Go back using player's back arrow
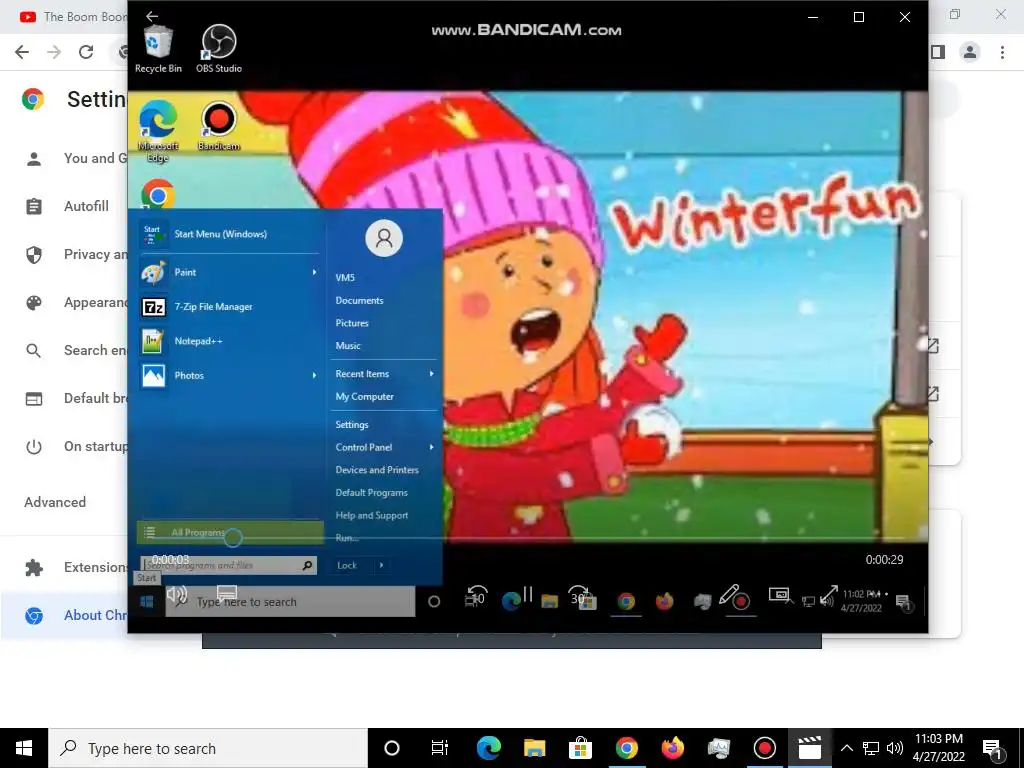The height and width of the screenshot is (768, 1024). pos(152,16)
